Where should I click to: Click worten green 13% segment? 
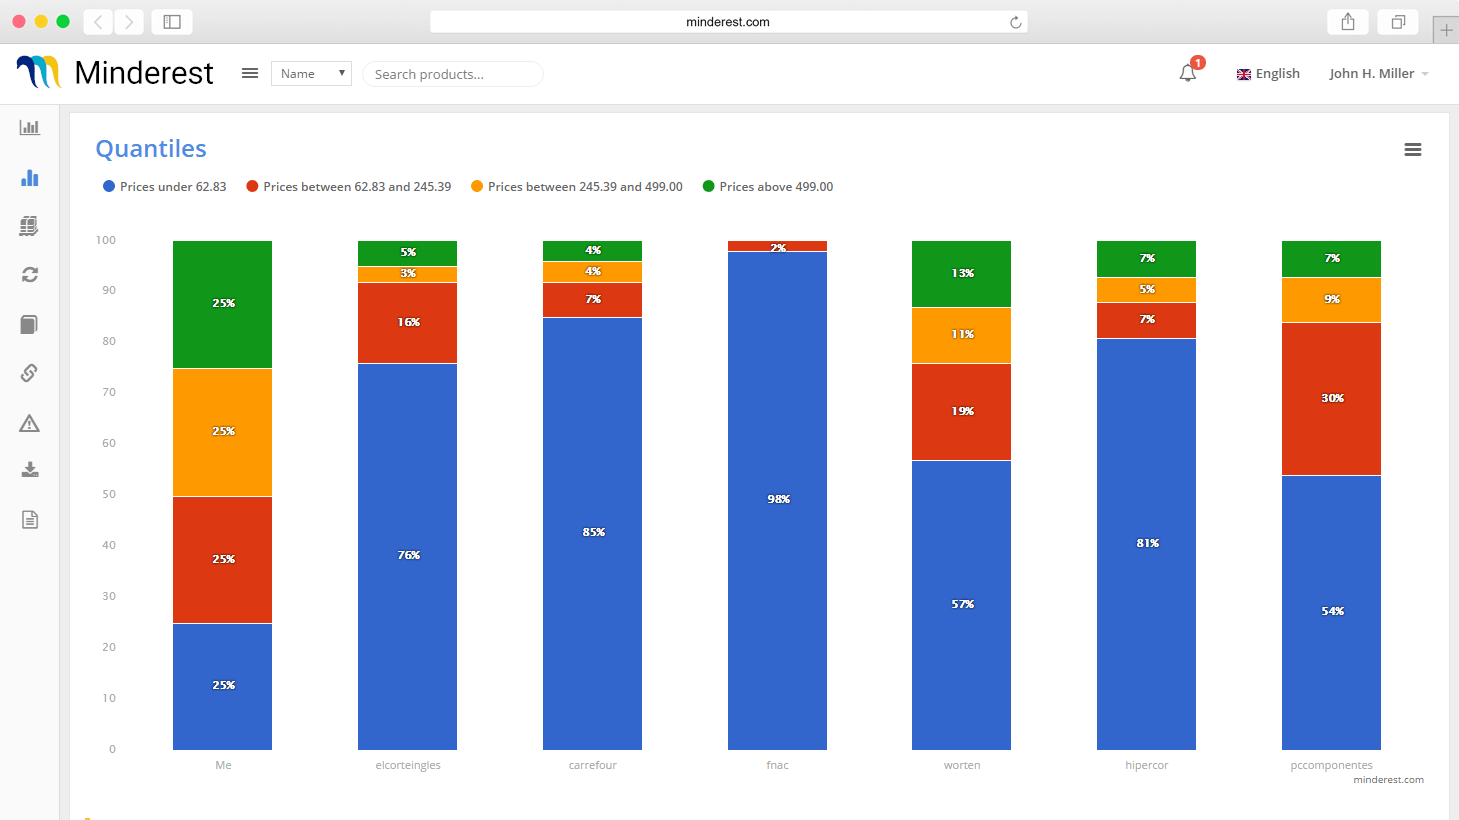coord(961,274)
